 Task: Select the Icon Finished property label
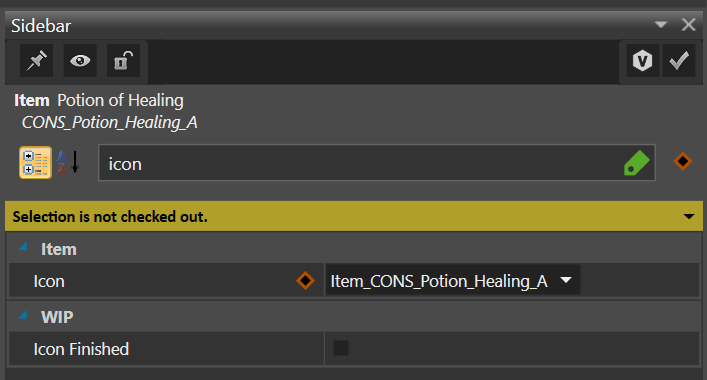[x=81, y=349]
